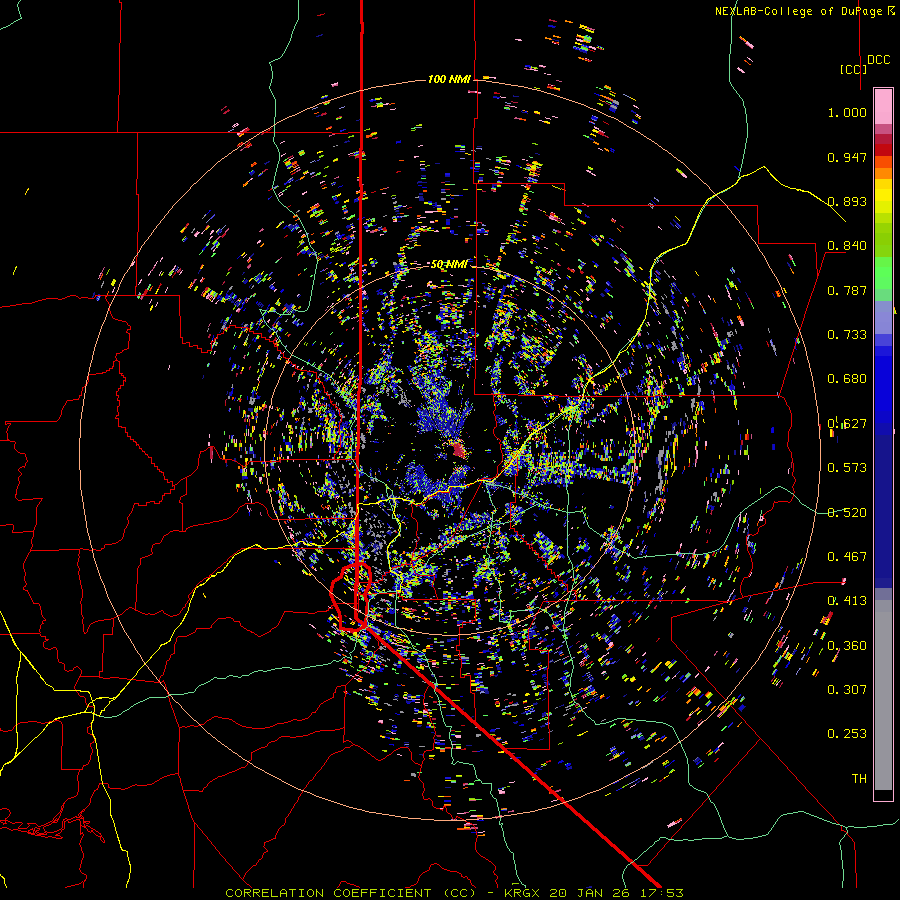Click the 0.253 scale value

click(847, 734)
